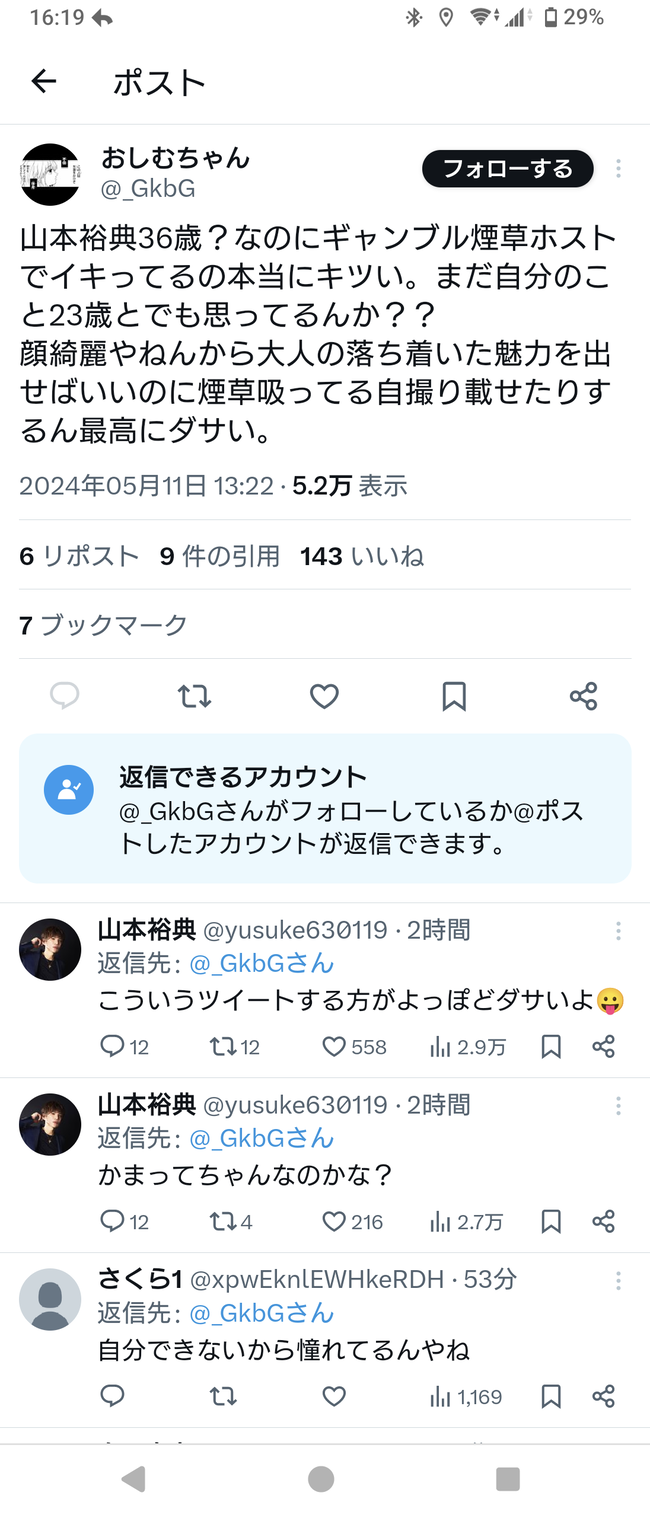This screenshot has height=1518, width=650.
Task: Like the main post with the heart icon
Action: (x=324, y=696)
